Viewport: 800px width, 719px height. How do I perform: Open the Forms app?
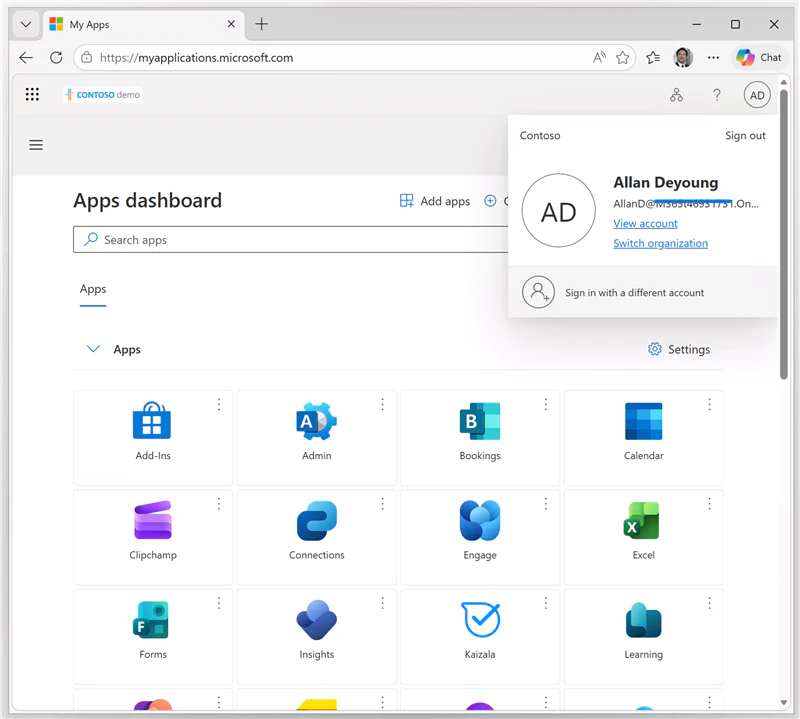[x=153, y=637]
